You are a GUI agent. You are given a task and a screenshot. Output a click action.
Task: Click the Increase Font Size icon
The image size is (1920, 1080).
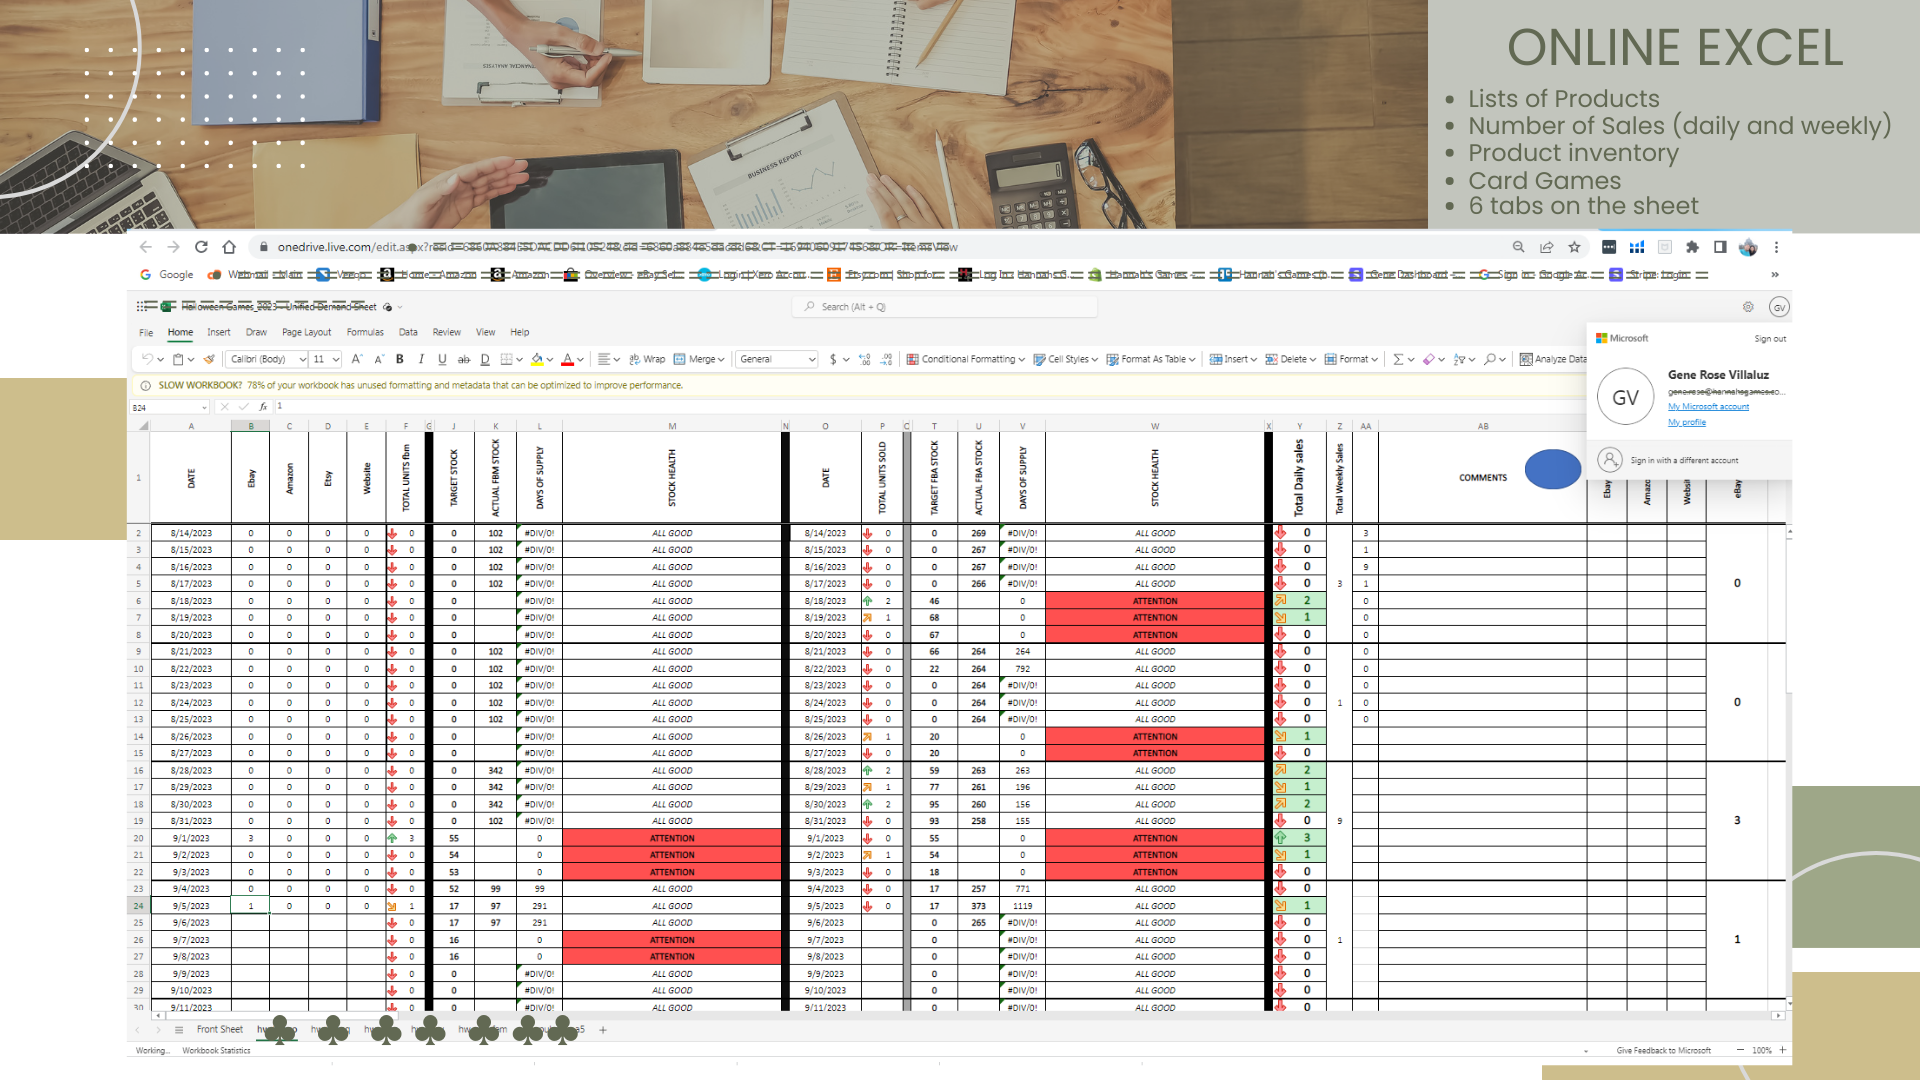tap(356, 359)
